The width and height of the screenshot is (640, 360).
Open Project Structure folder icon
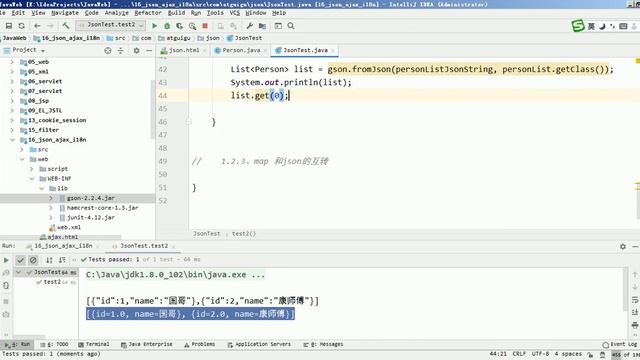pos(262,26)
